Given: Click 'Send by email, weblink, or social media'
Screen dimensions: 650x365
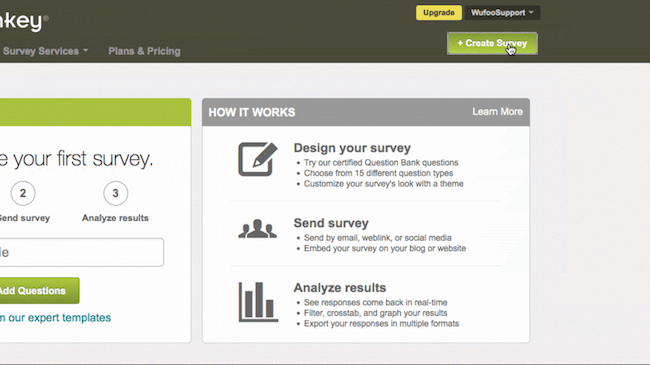Looking at the screenshot, I should tap(378, 238).
